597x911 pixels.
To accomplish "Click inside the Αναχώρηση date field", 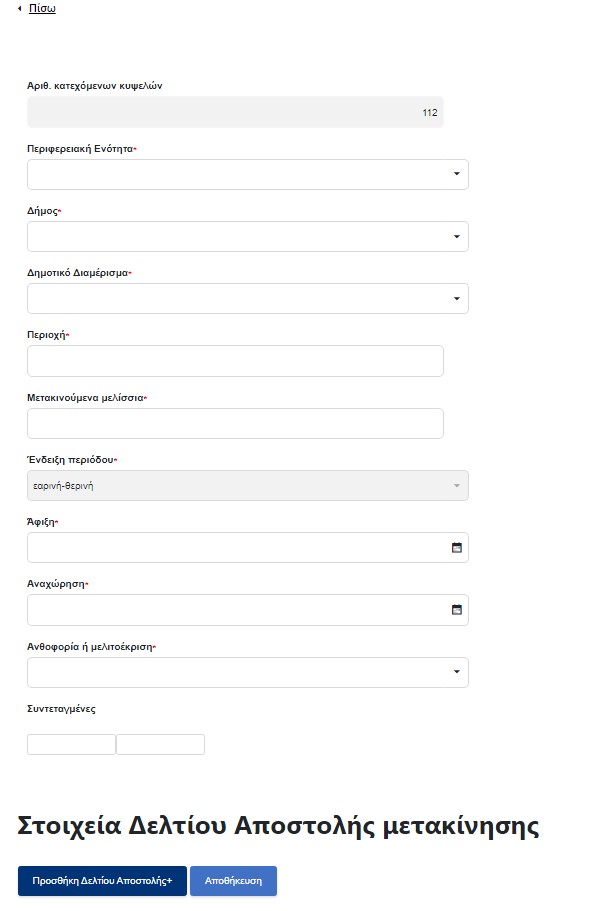I will click(x=247, y=610).
